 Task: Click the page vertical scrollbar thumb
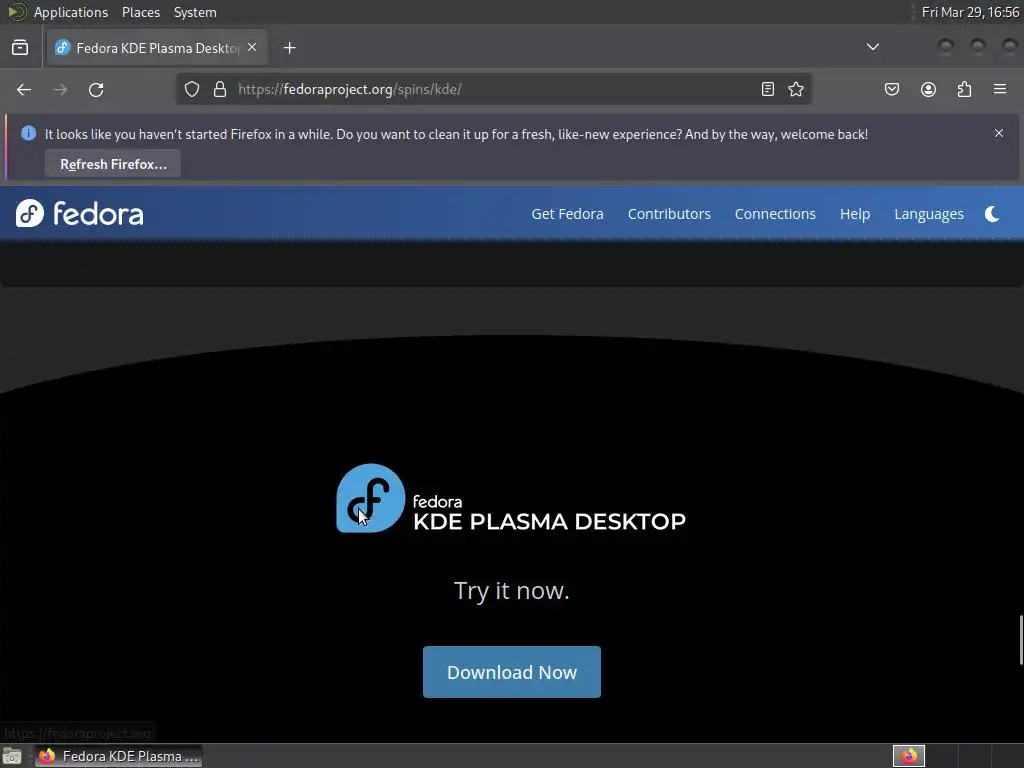point(1020,639)
